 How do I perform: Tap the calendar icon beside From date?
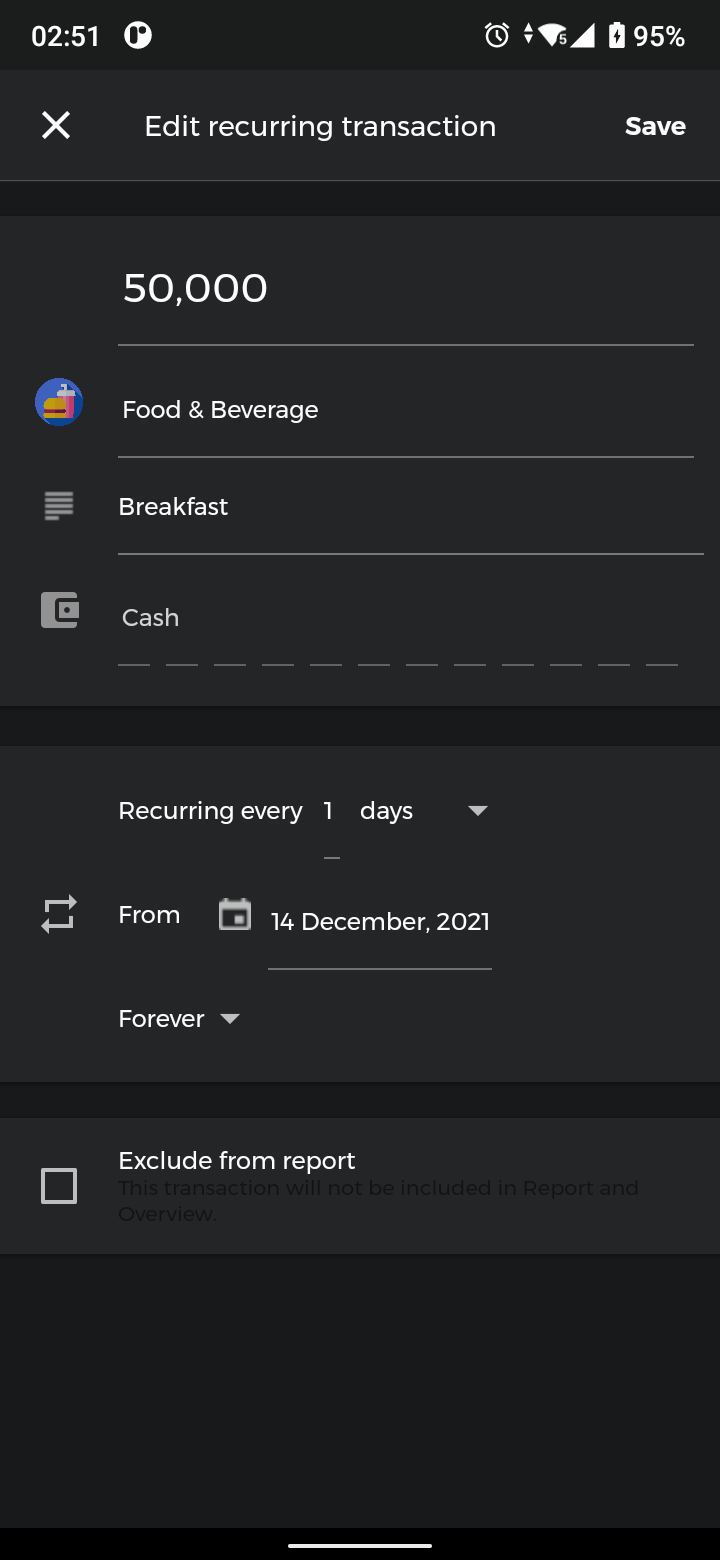click(x=235, y=914)
